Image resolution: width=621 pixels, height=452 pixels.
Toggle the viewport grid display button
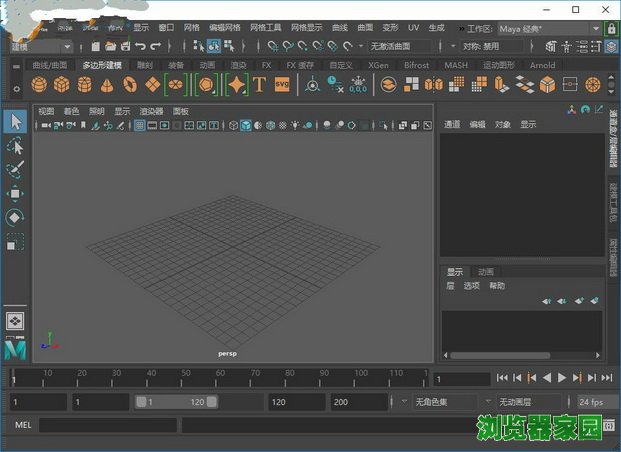coord(140,125)
